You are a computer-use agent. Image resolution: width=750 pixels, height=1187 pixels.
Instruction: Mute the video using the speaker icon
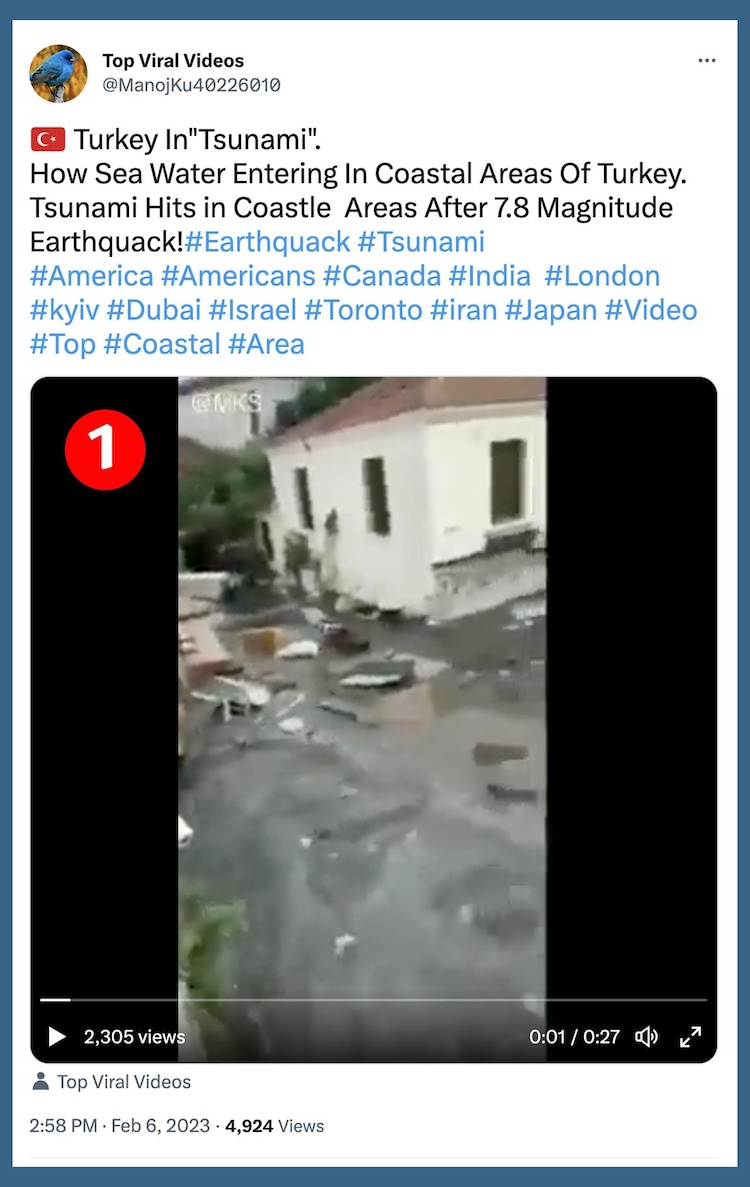(647, 1037)
